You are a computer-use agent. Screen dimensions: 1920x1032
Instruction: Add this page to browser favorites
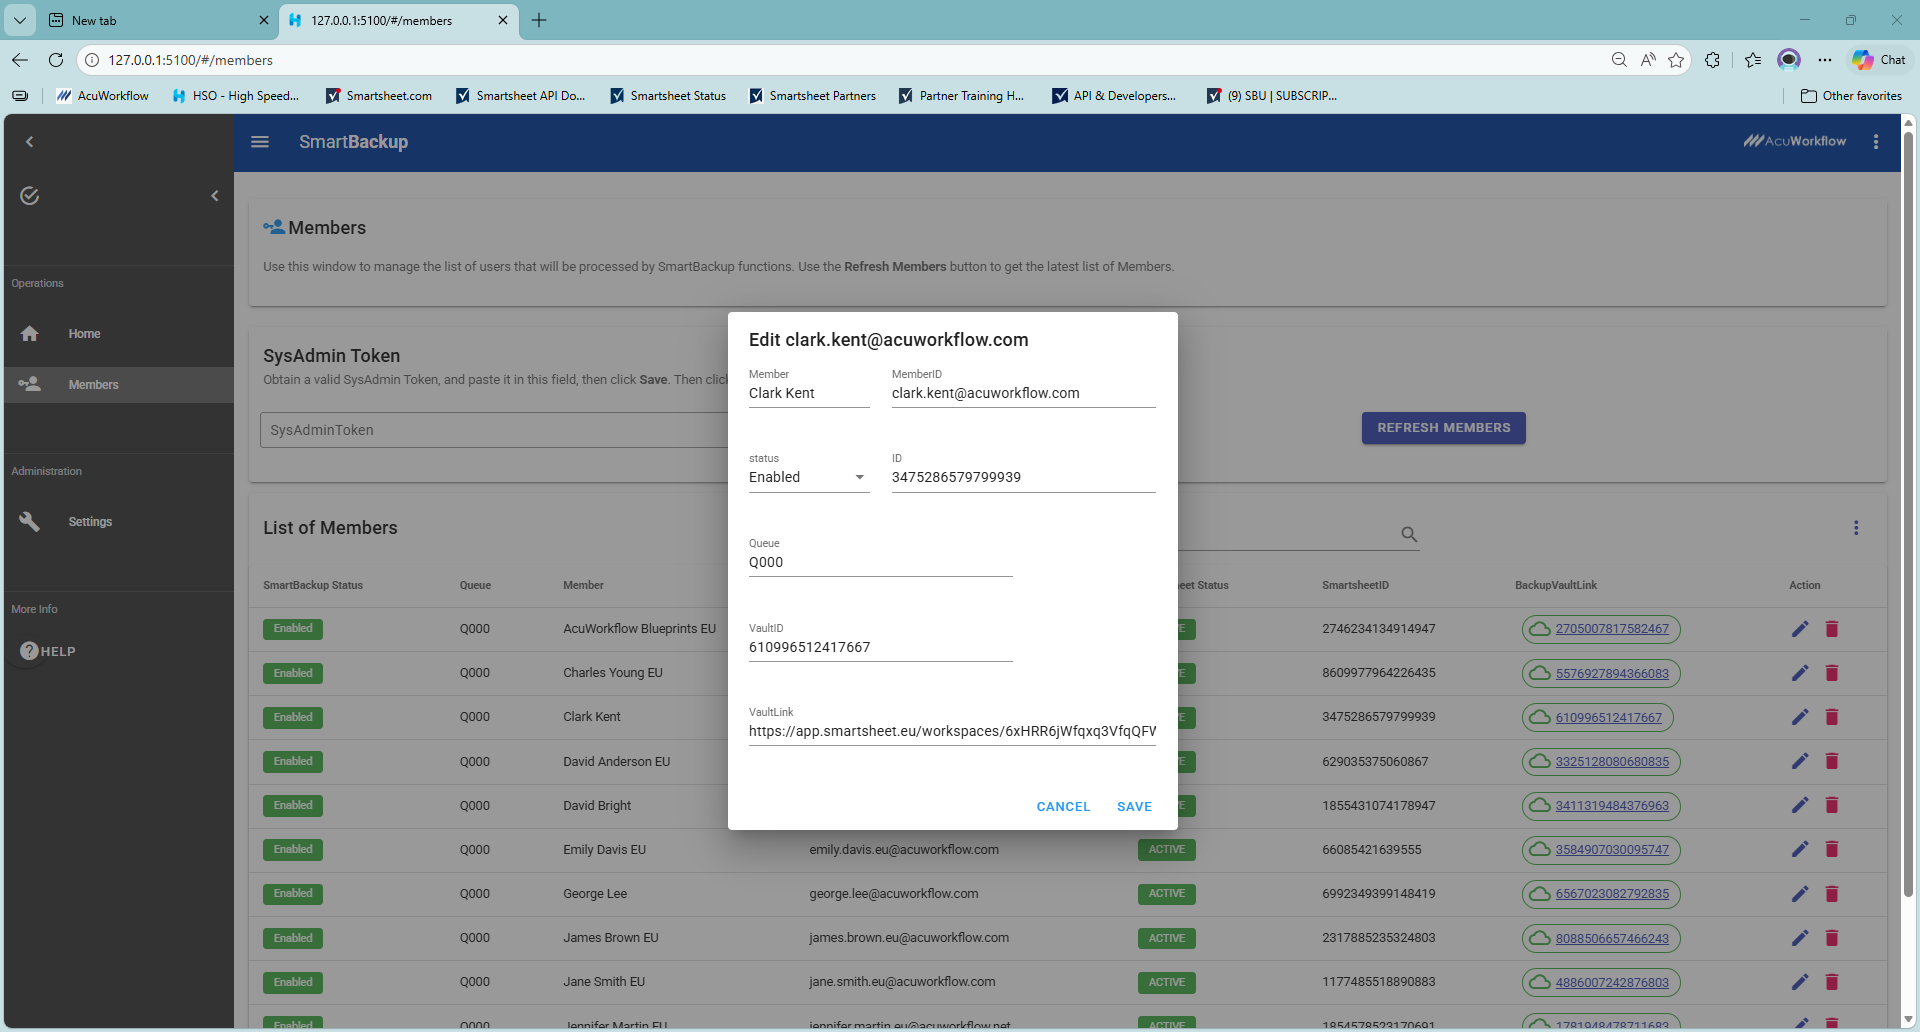click(x=1676, y=60)
